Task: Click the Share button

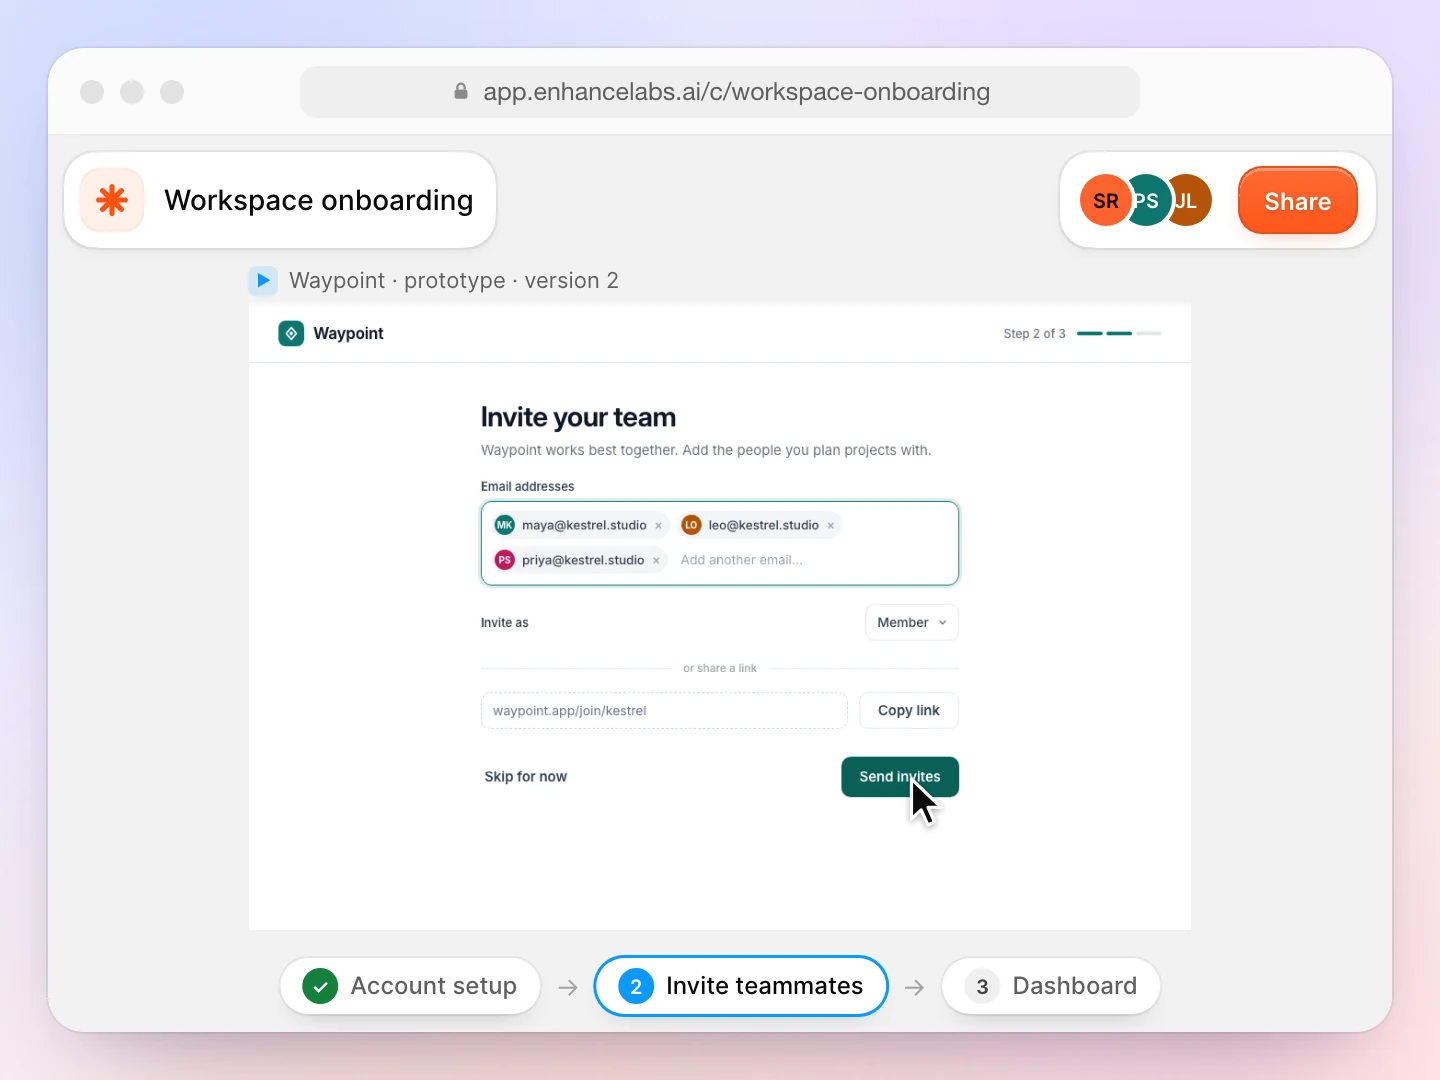Action: (x=1298, y=200)
